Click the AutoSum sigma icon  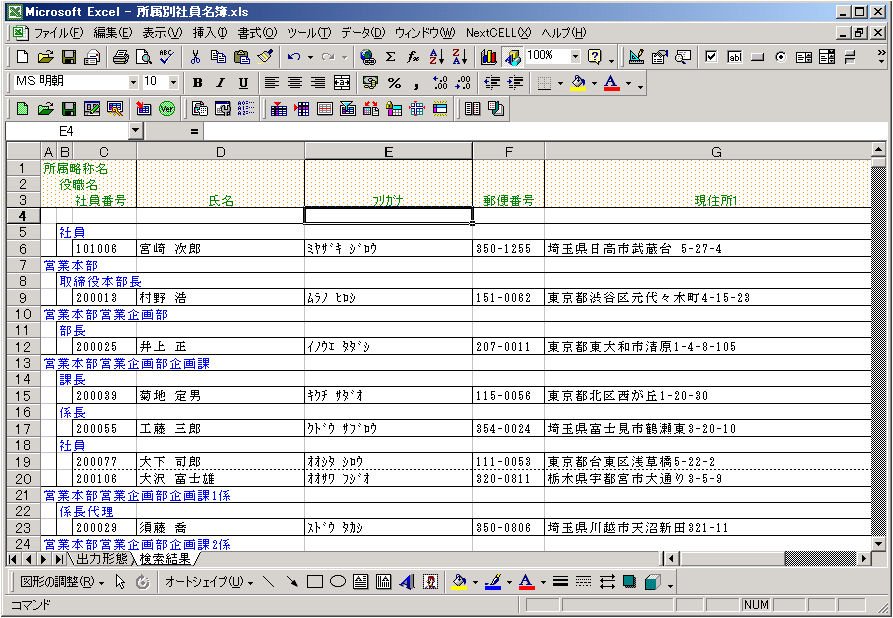tap(391, 56)
